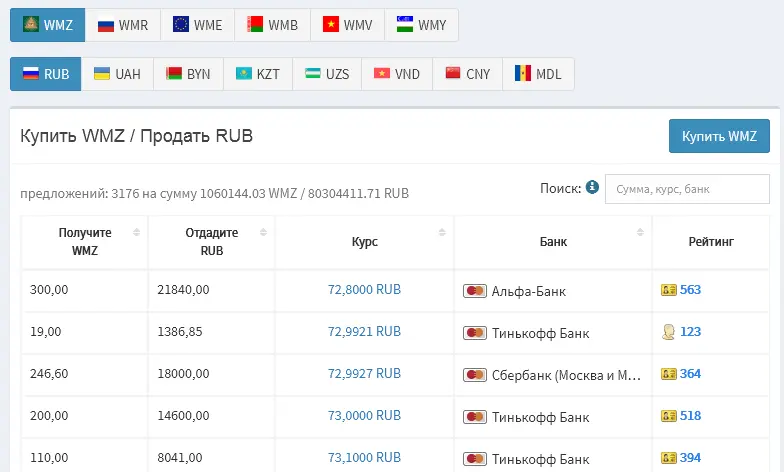784x472 pixels.
Task: Open the rating 563 link
Action: (690, 290)
